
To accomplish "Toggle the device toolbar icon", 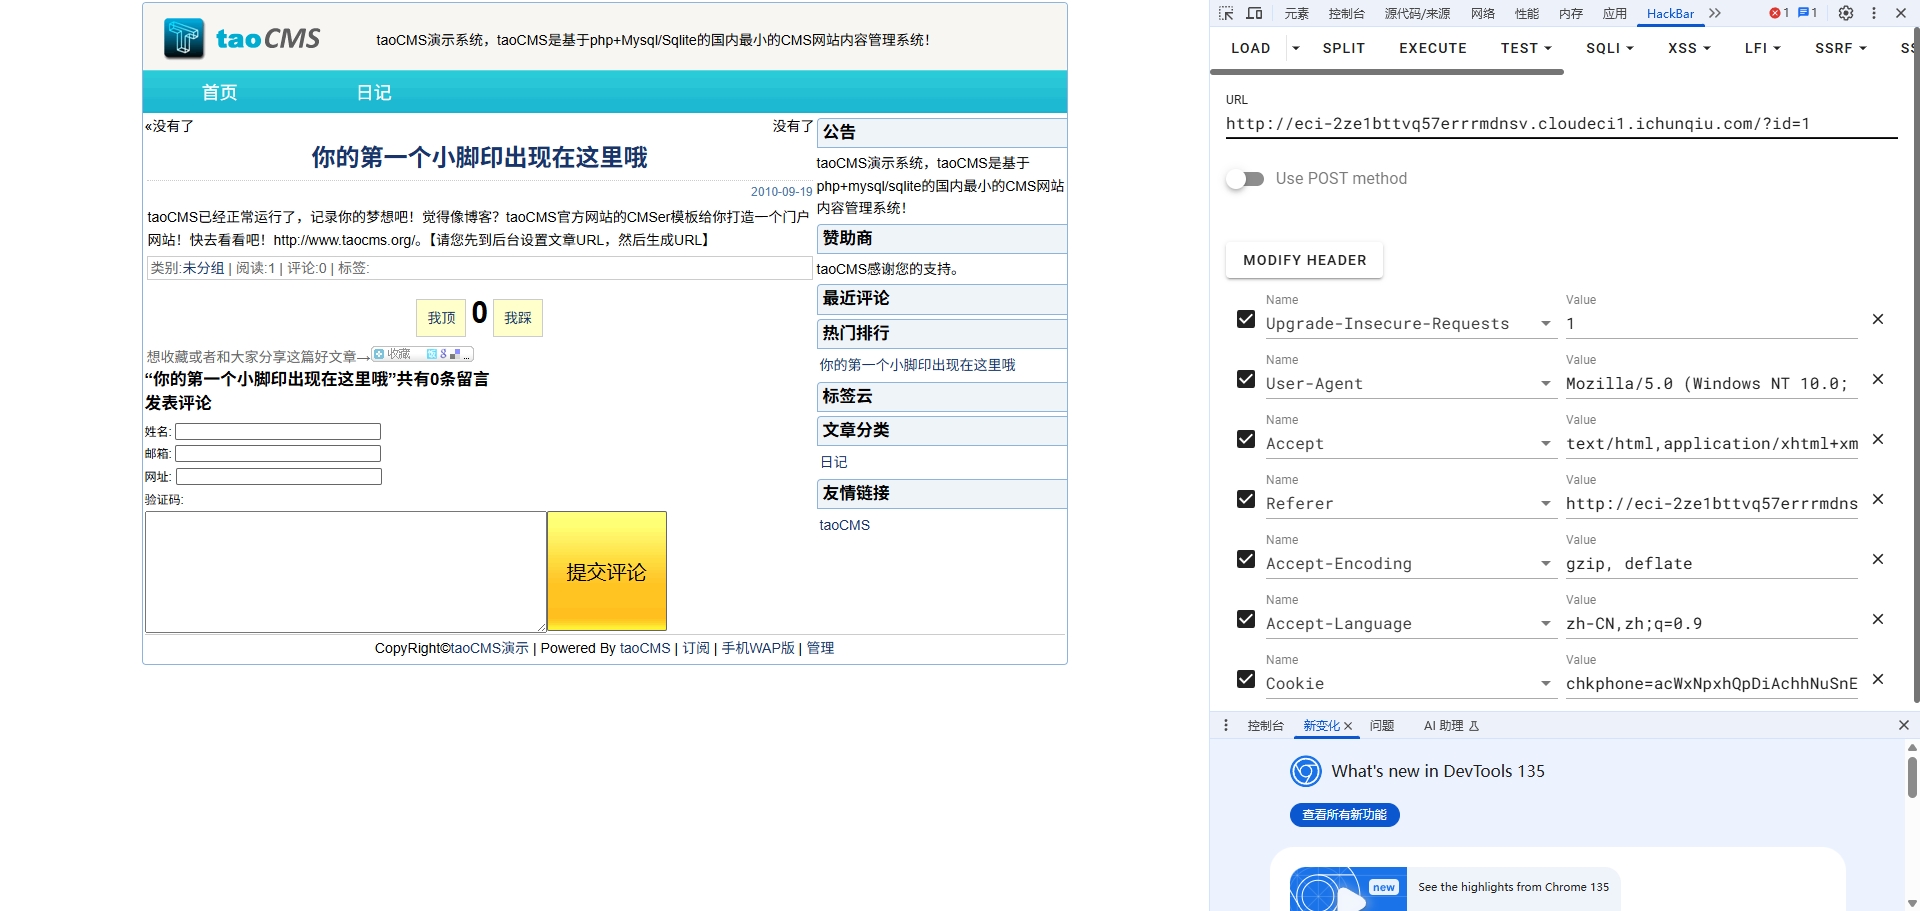I will pyautogui.click(x=1254, y=13).
